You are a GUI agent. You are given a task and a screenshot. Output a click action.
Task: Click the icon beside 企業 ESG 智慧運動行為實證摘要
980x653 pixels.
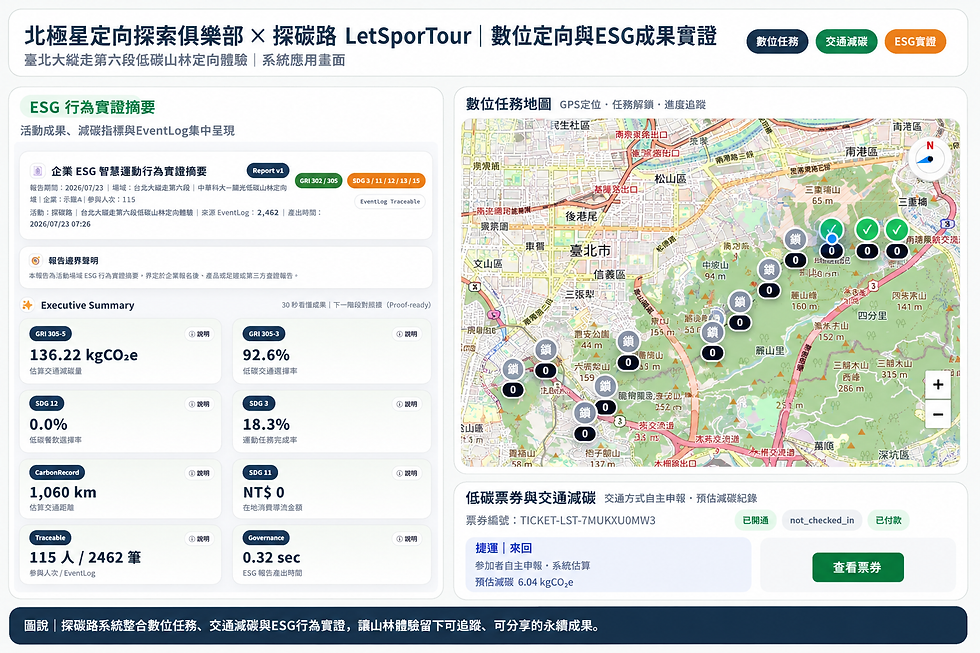click(x=37, y=171)
